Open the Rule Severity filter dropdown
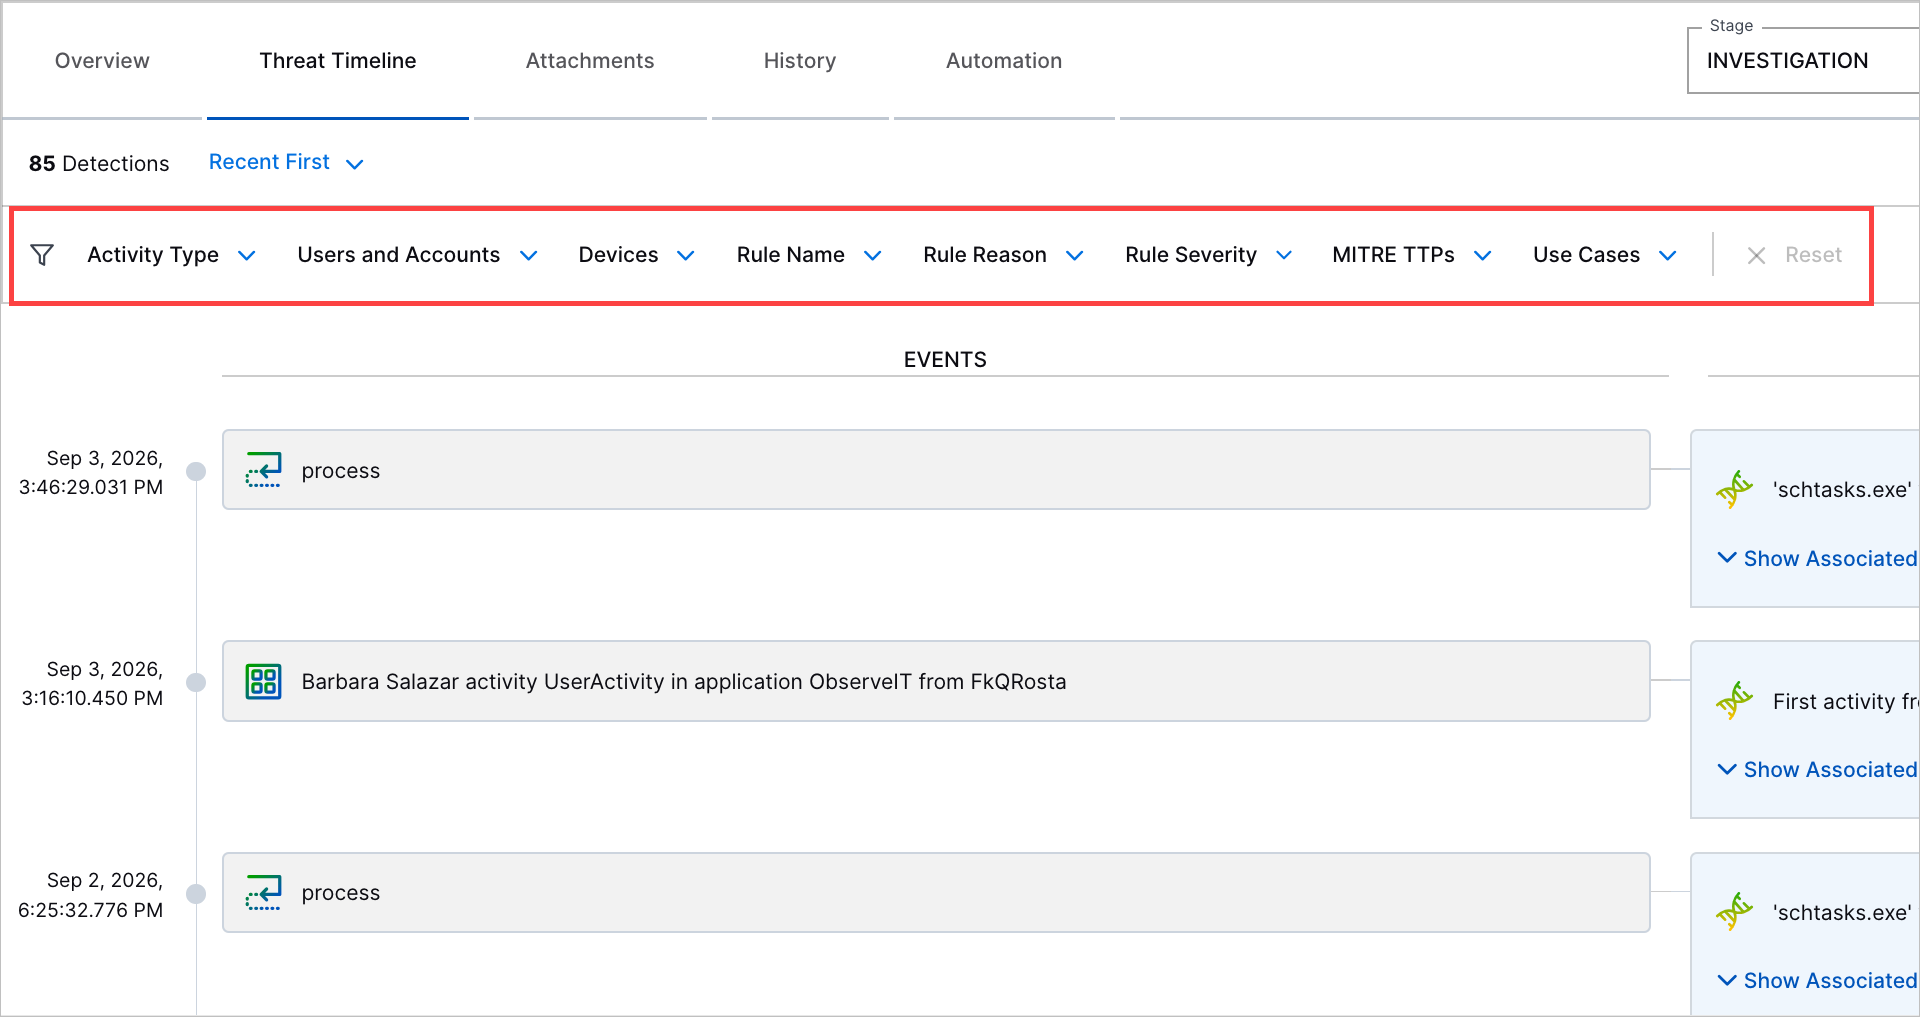Image resolution: width=1920 pixels, height=1017 pixels. point(1209,255)
